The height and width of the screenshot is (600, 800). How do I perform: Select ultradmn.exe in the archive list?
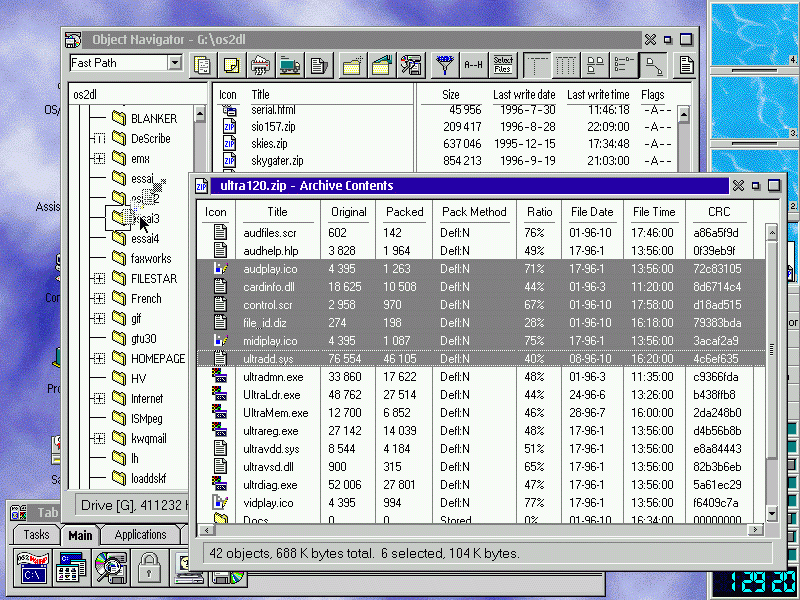(x=273, y=377)
